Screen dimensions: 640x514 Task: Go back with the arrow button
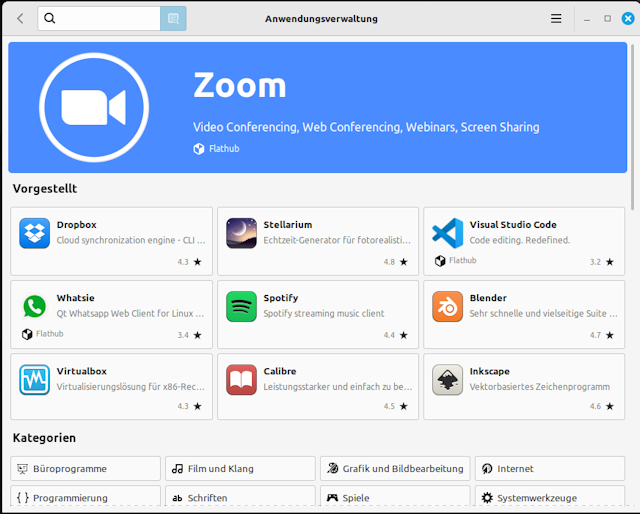tap(20, 18)
